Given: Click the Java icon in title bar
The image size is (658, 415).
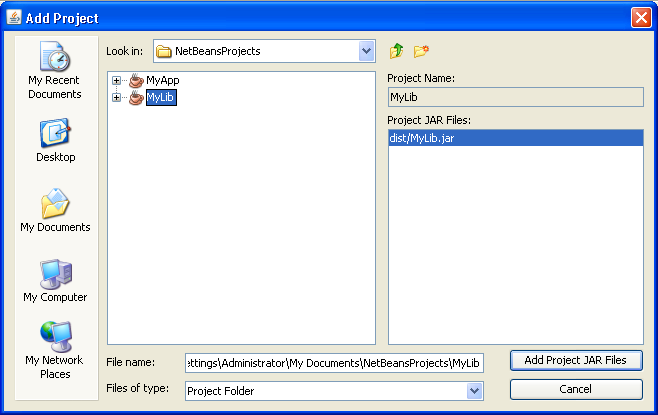Looking at the screenshot, I should tap(14, 17).
